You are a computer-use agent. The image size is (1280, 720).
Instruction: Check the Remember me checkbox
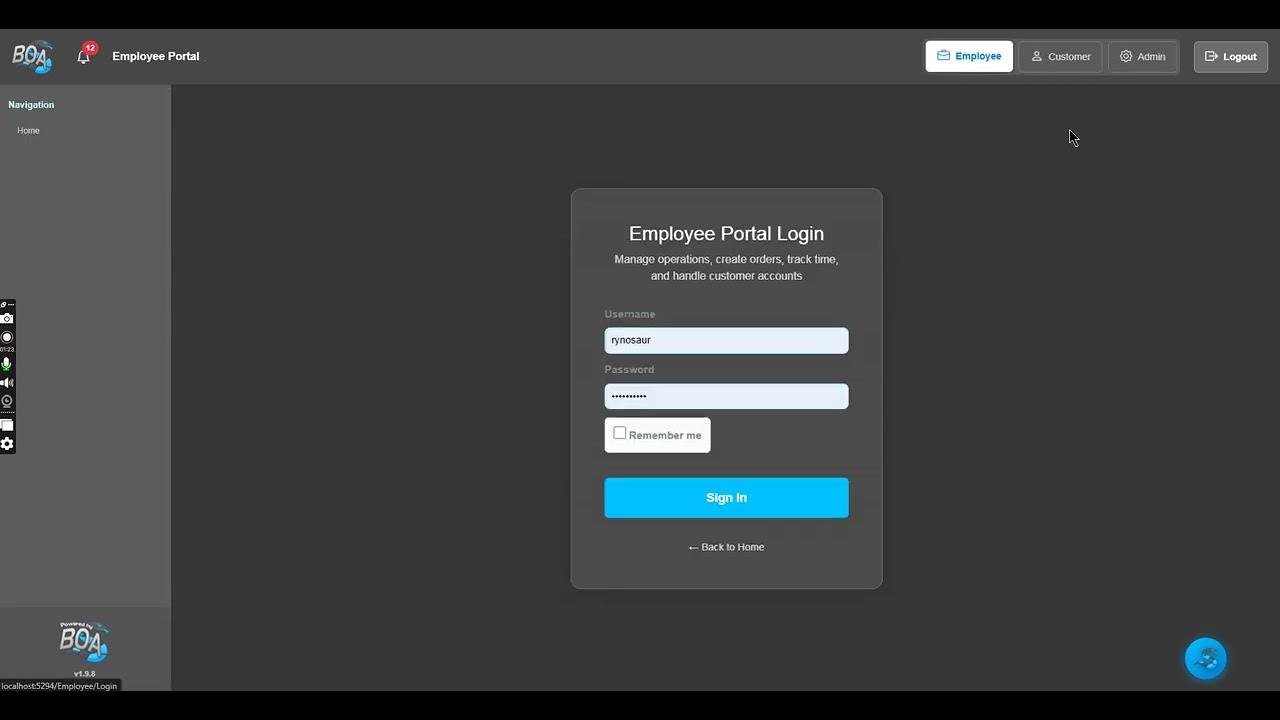(620, 433)
